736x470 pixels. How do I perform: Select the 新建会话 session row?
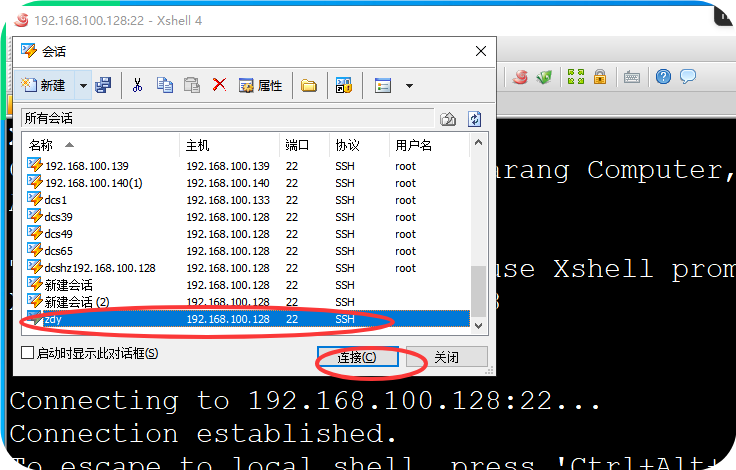point(246,285)
